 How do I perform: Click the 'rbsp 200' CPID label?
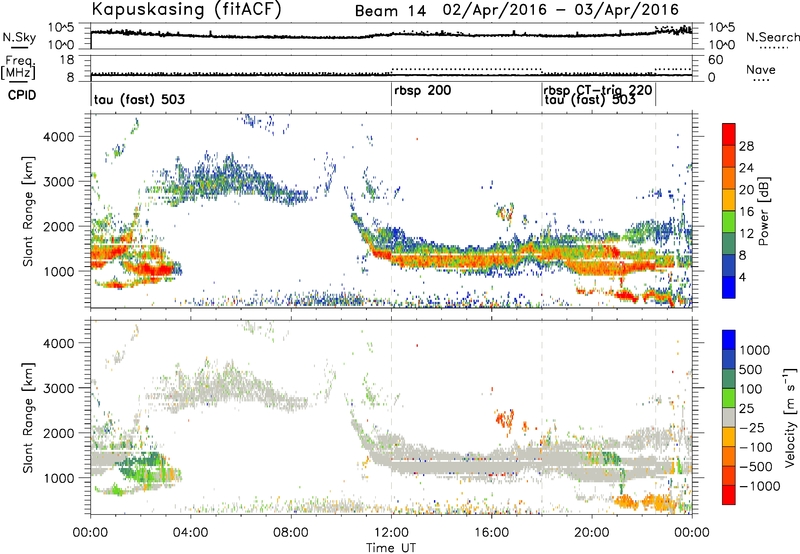tap(422, 91)
